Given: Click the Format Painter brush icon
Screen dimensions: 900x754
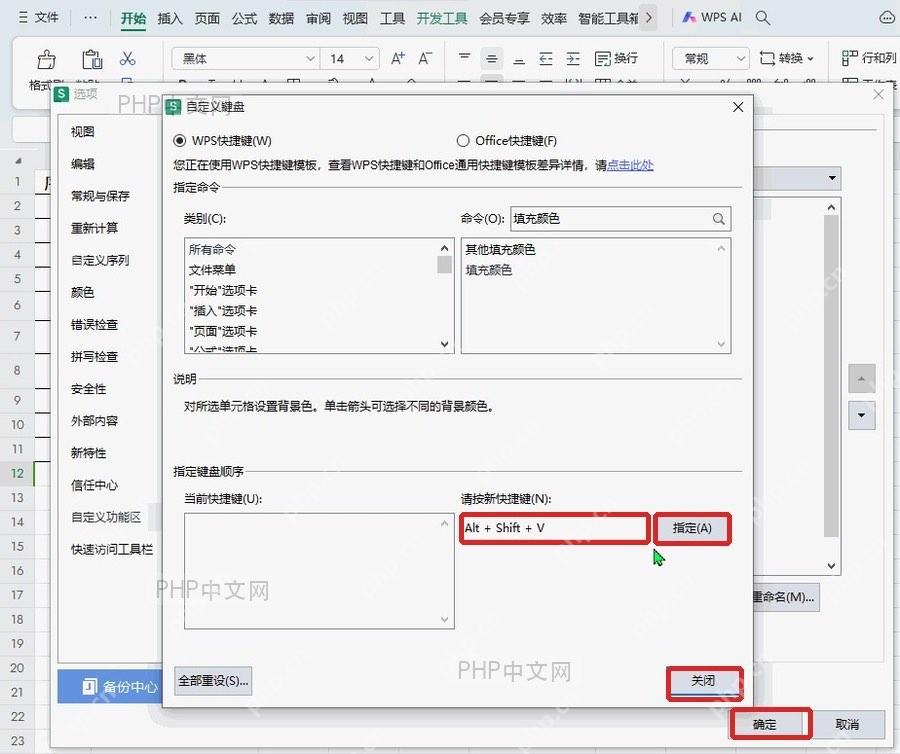Looking at the screenshot, I should pyautogui.click(x=46, y=59).
